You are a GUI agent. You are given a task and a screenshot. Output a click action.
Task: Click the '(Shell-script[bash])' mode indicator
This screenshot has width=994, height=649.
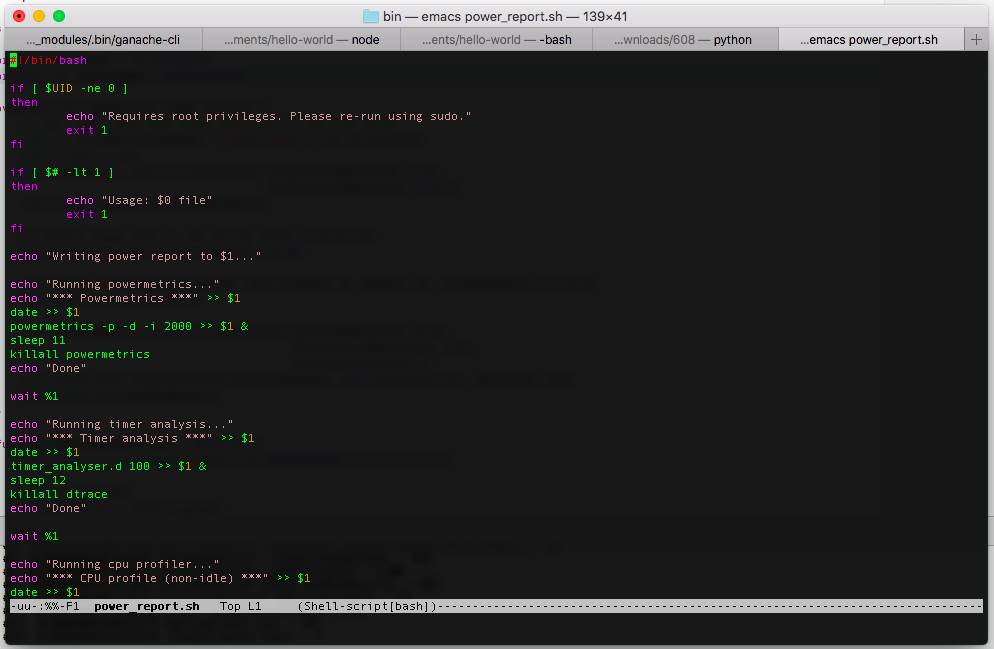(x=367, y=607)
